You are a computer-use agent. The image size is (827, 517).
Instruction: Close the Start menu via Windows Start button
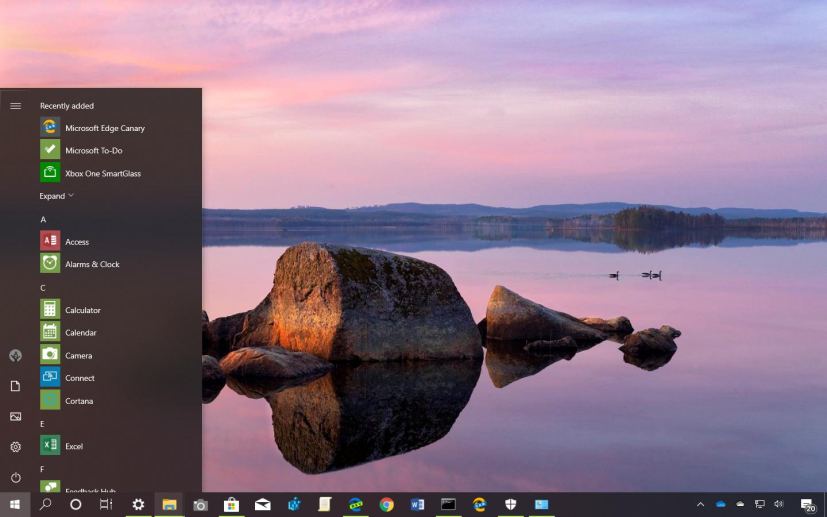pyautogui.click(x=15, y=504)
